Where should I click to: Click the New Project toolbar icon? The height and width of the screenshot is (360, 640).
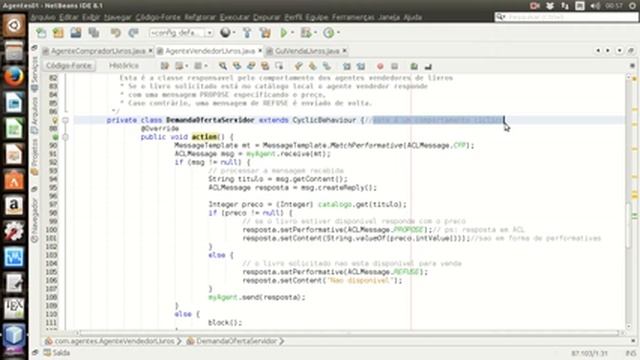[x=58, y=33]
